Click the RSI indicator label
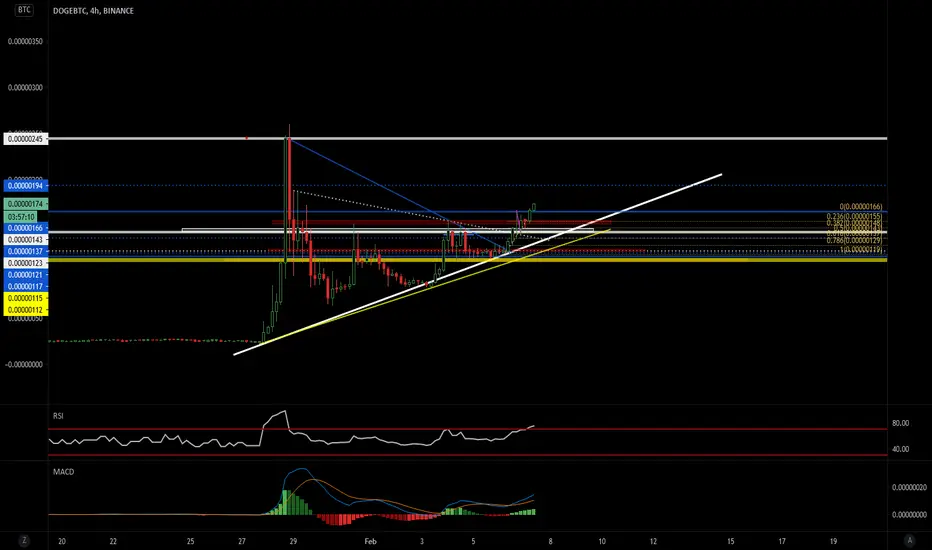Viewport: 932px width, 550px height. point(58,416)
